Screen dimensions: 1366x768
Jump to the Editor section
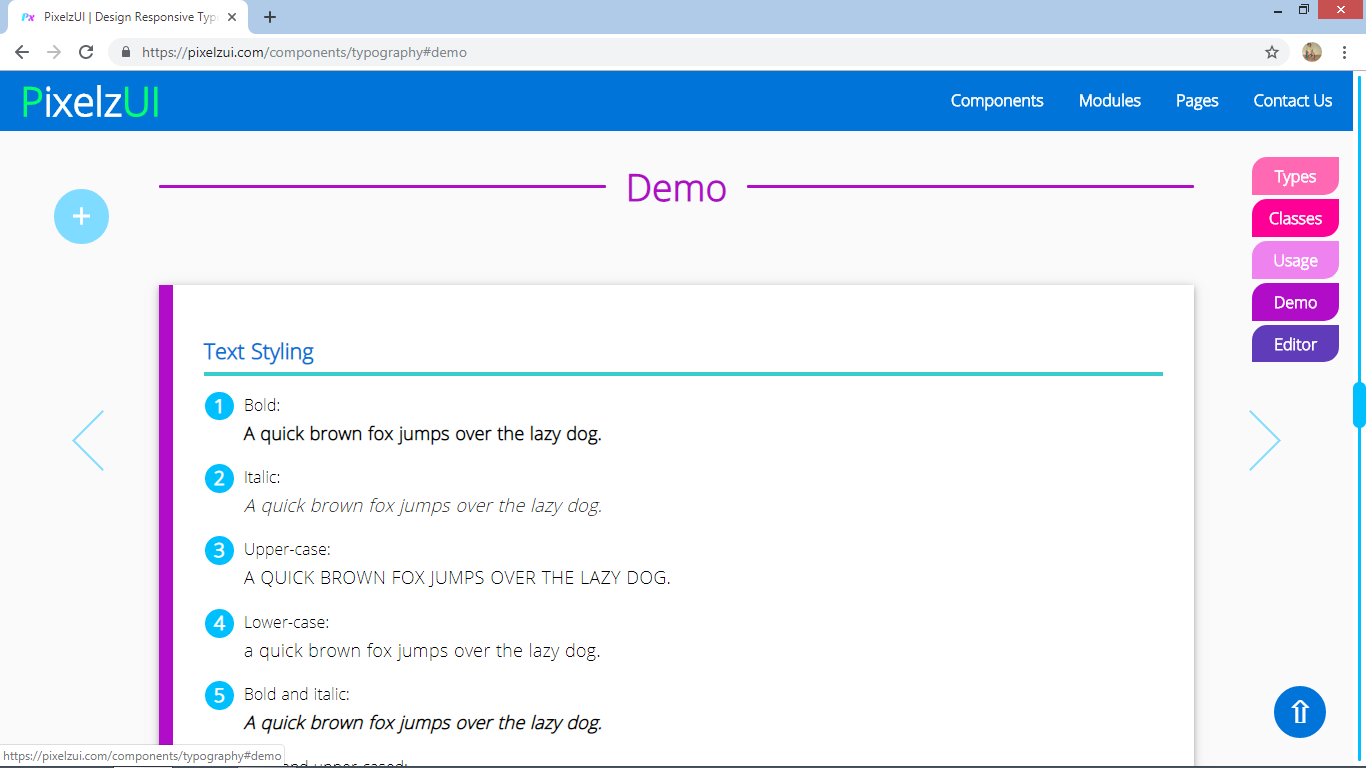pyautogui.click(x=1295, y=344)
